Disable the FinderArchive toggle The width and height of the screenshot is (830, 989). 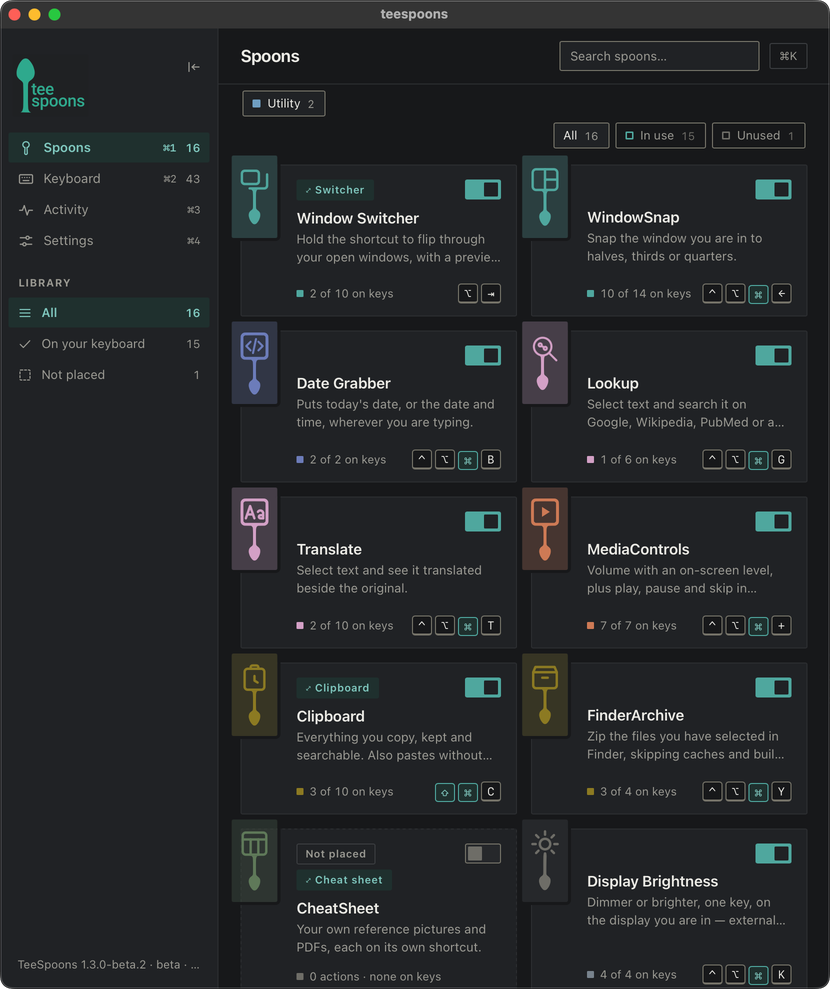click(773, 687)
